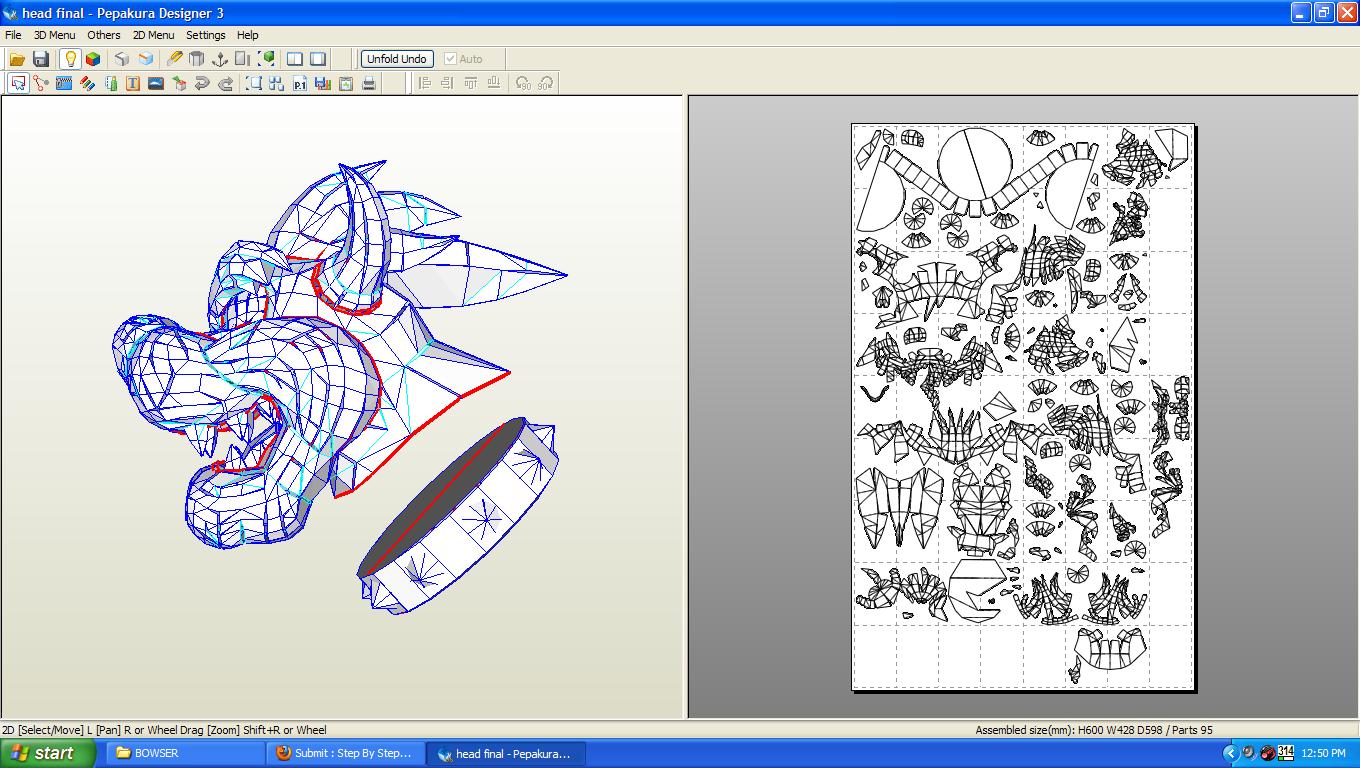Open the 3D Menu
Screen dimensions: 1360x768
(x=55, y=35)
